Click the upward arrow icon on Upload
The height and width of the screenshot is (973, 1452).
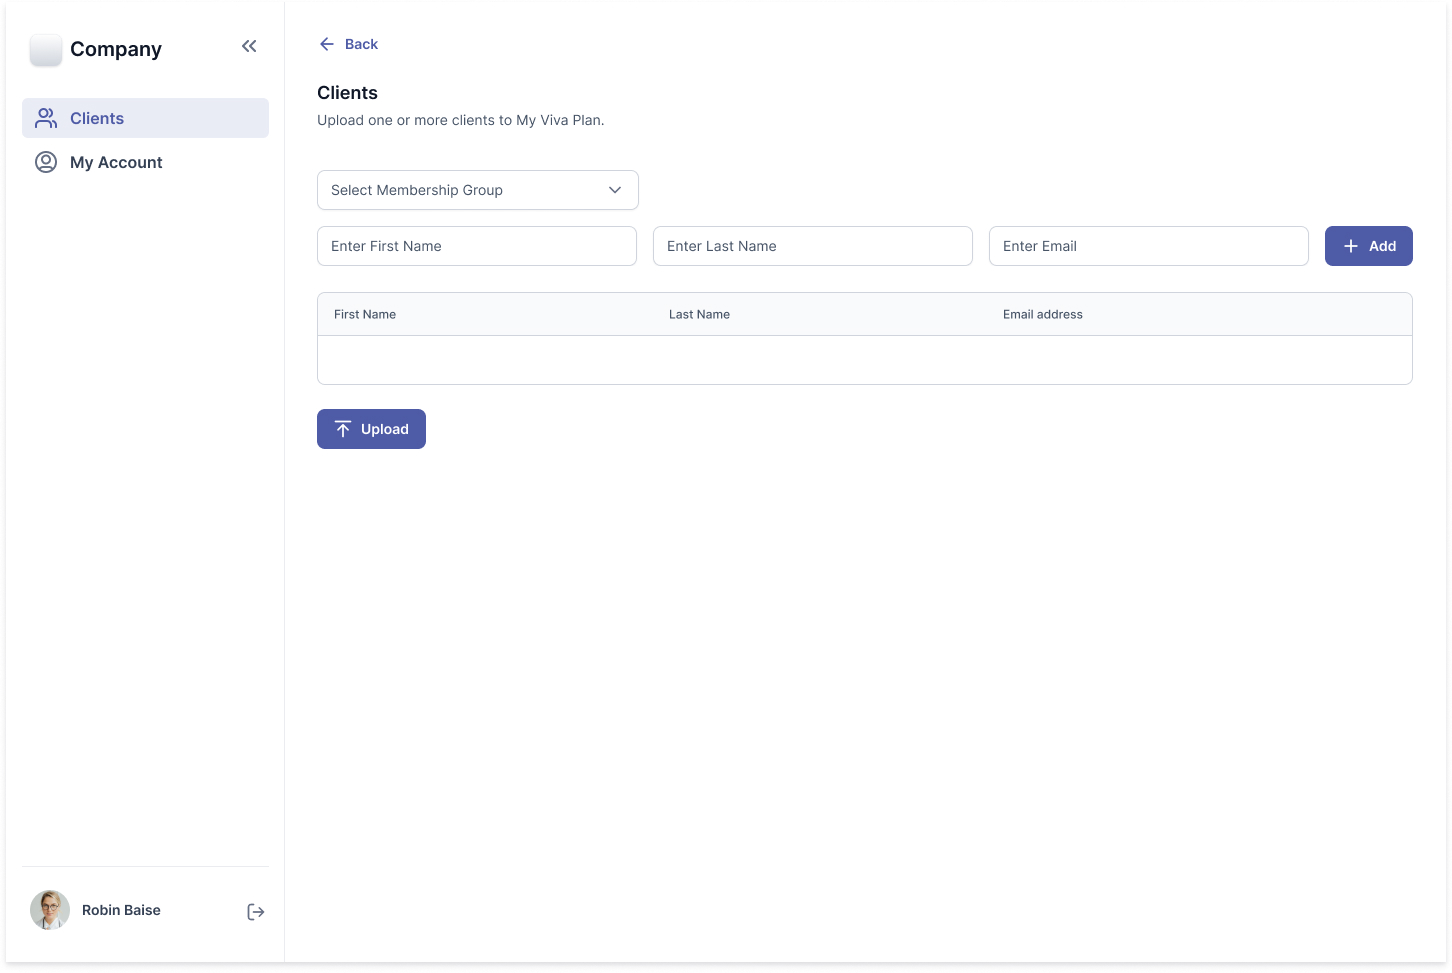(343, 429)
